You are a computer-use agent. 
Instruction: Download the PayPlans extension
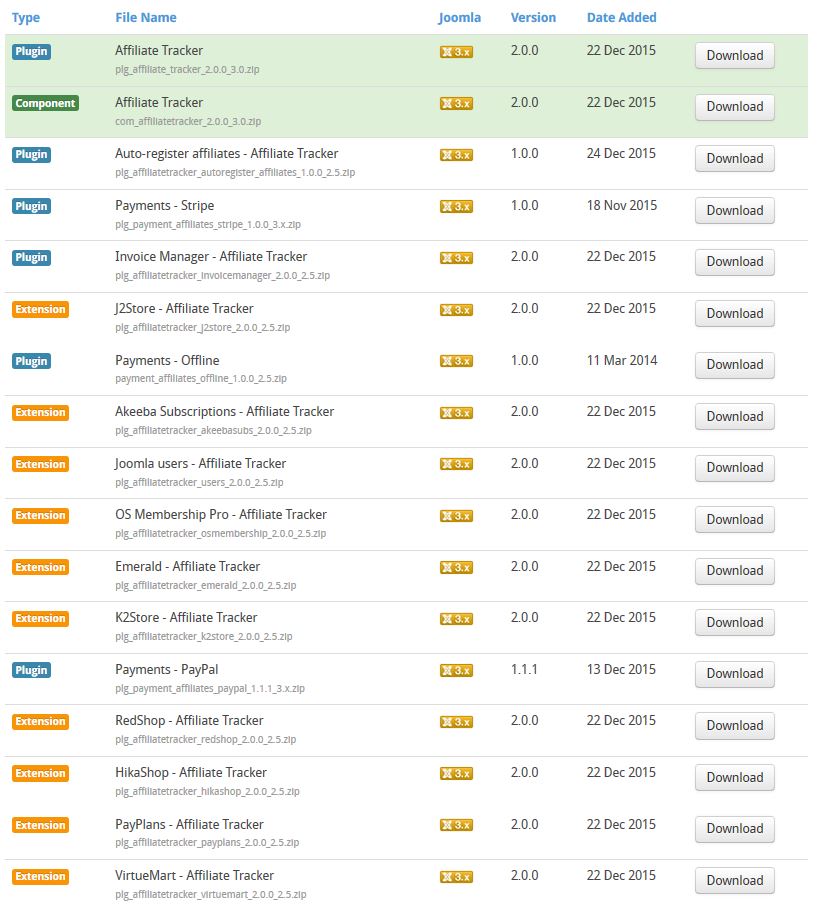[734, 829]
